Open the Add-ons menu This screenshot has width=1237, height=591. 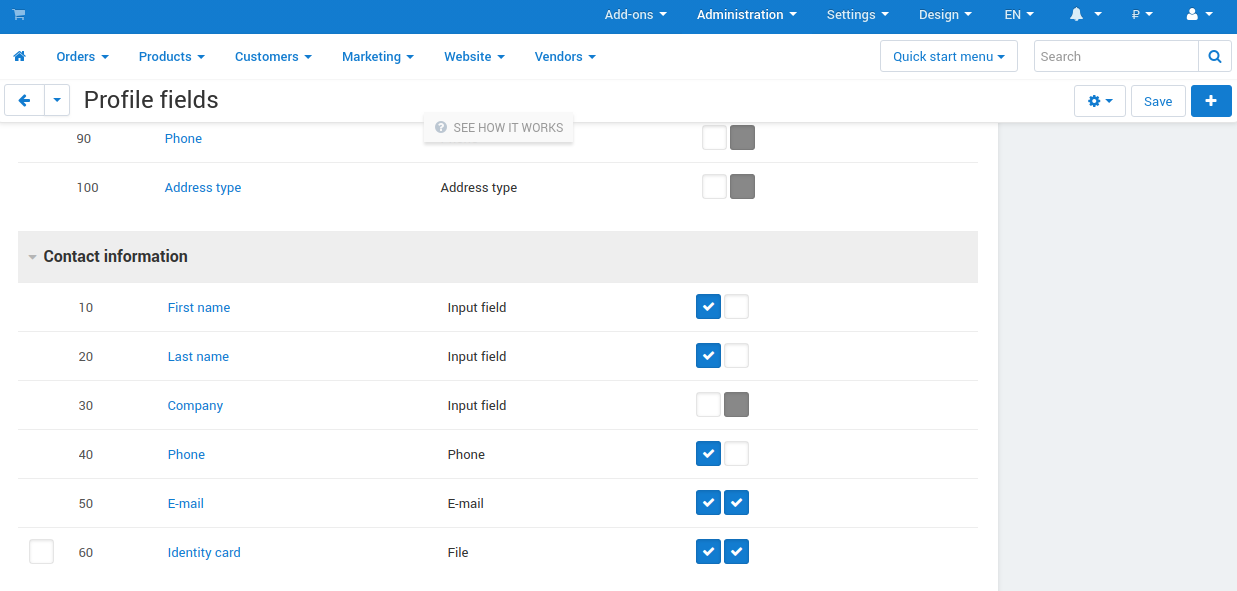click(636, 15)
